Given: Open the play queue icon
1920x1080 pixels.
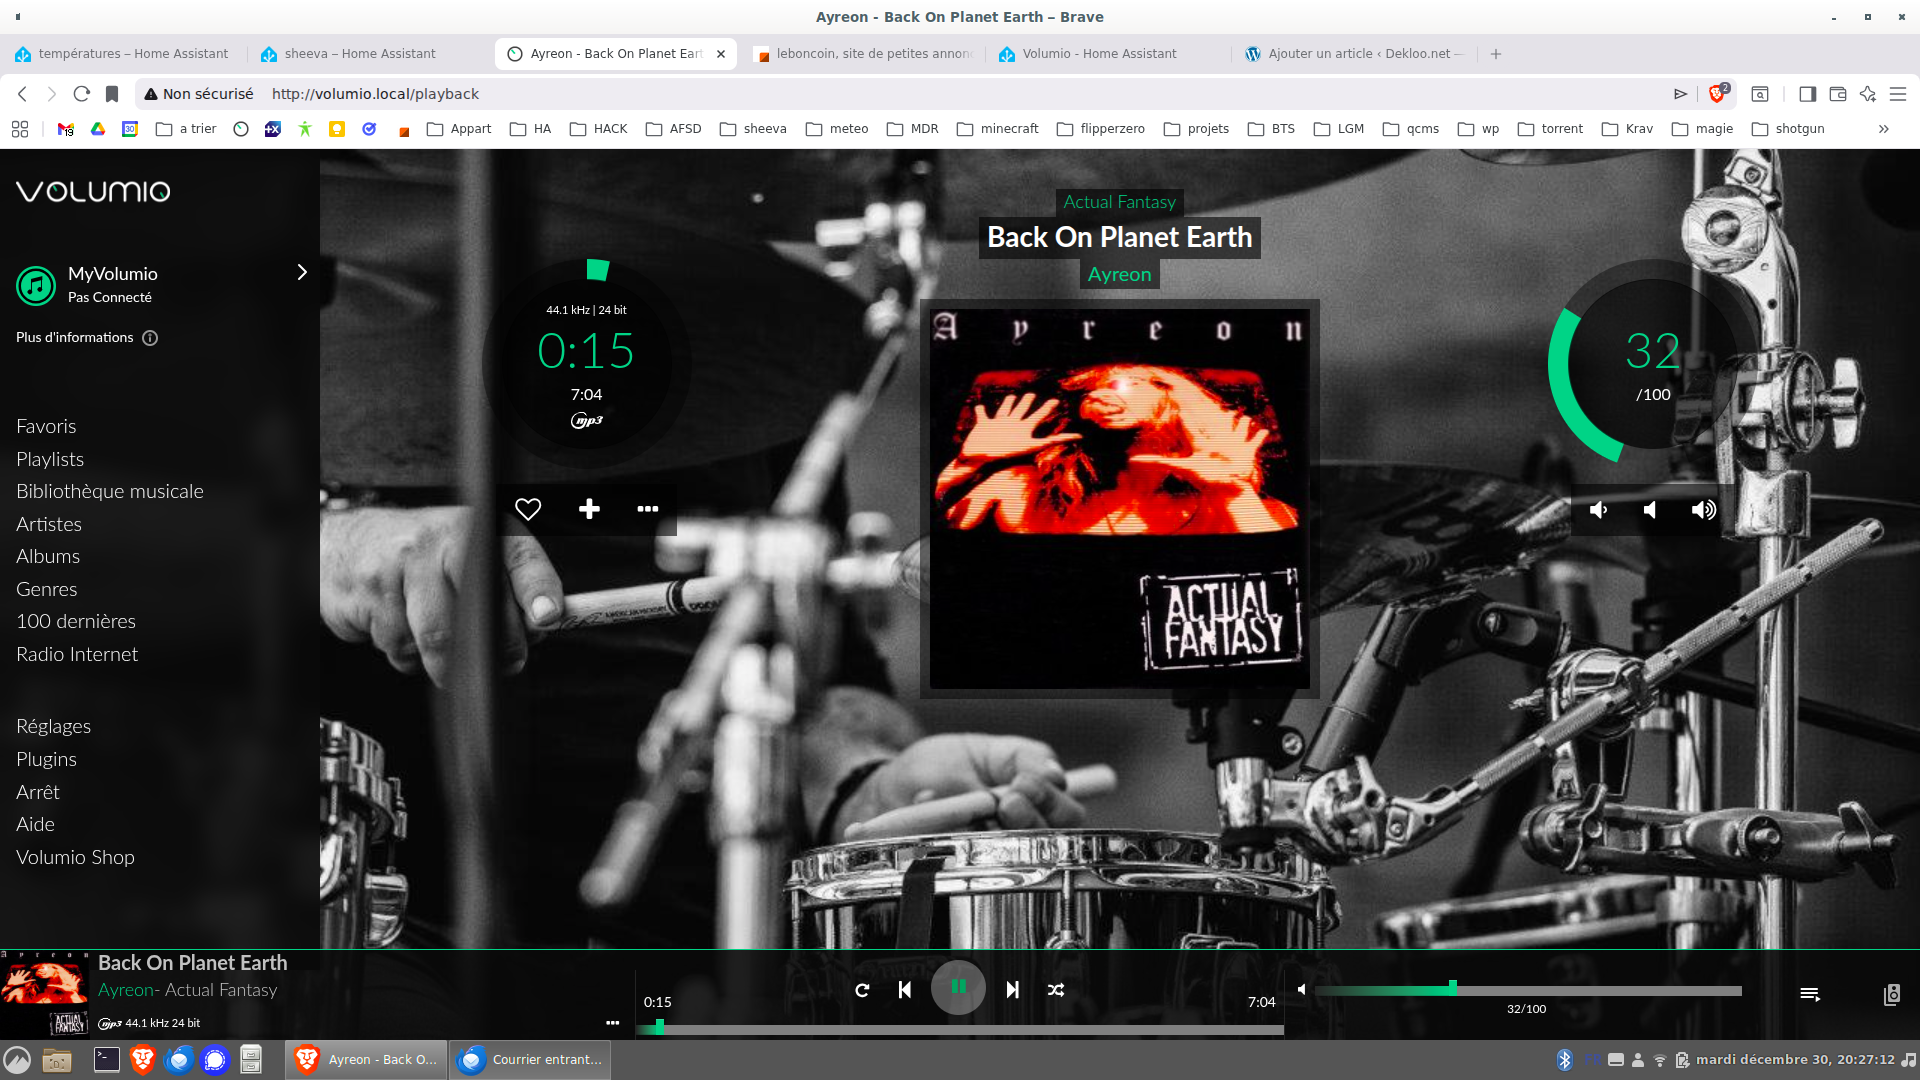Looking at the screenshot, I should tap(1810, 994).
